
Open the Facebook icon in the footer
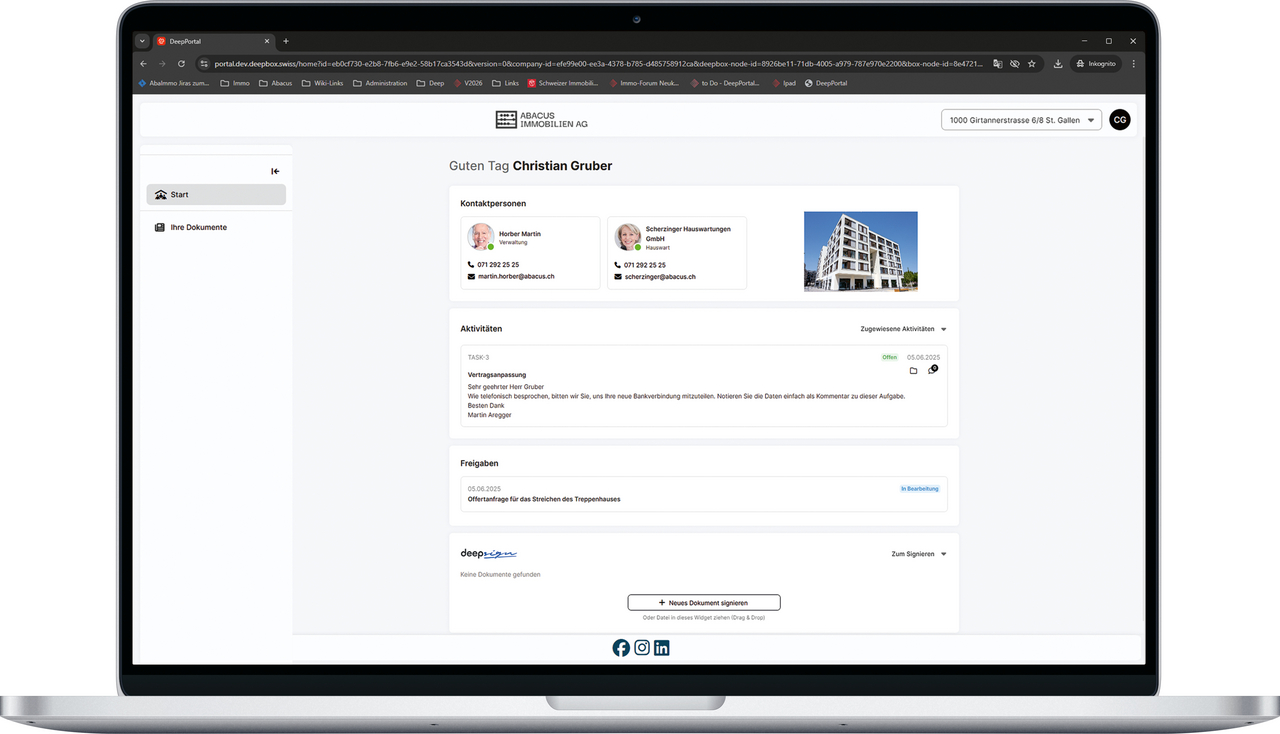[621, 648]
